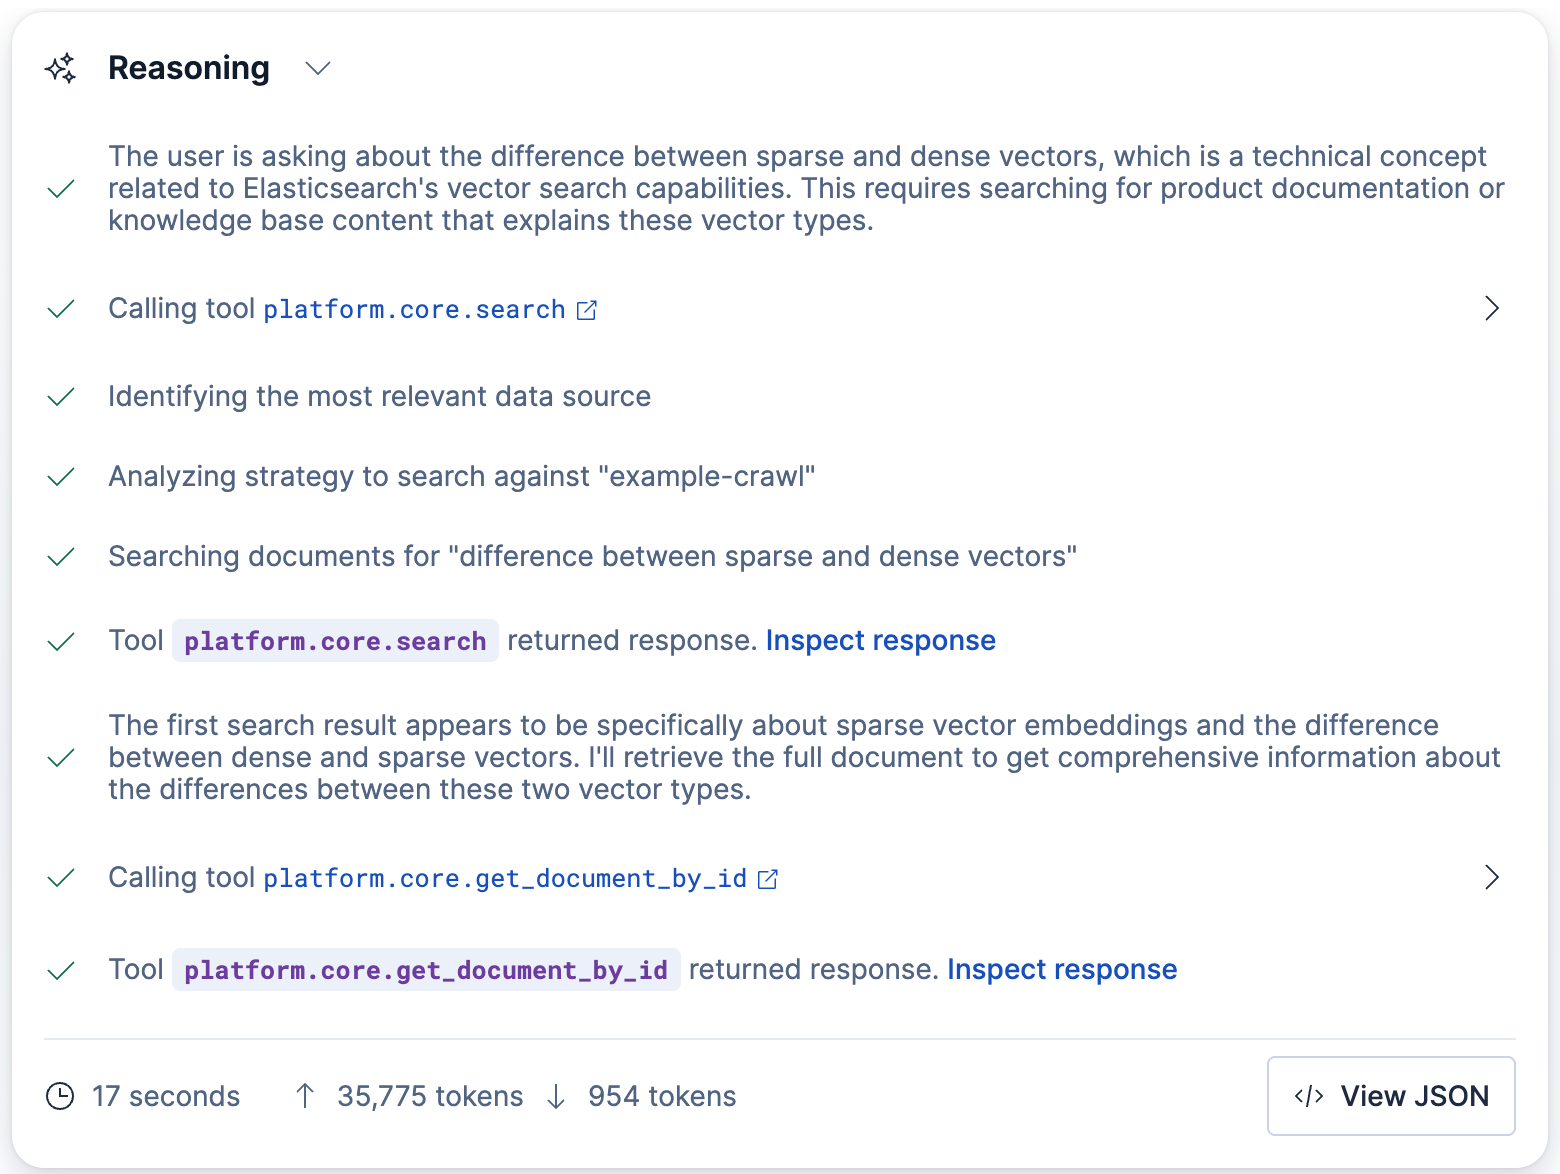This screenshot has height=1174, width=1560.
Task: Expand the get_document_by_id tool call row
Action: click(x=1491, y=877)
